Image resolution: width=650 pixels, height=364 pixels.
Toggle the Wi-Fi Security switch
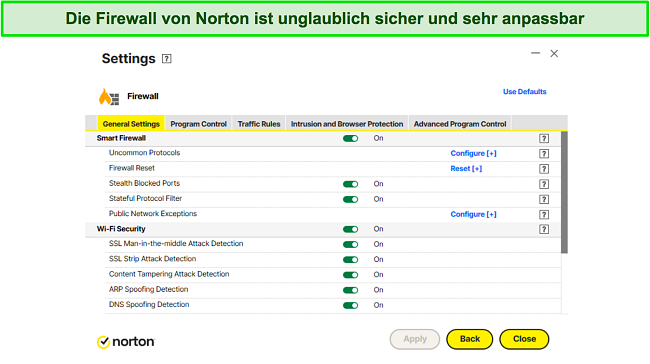click(x=350, y=229)
